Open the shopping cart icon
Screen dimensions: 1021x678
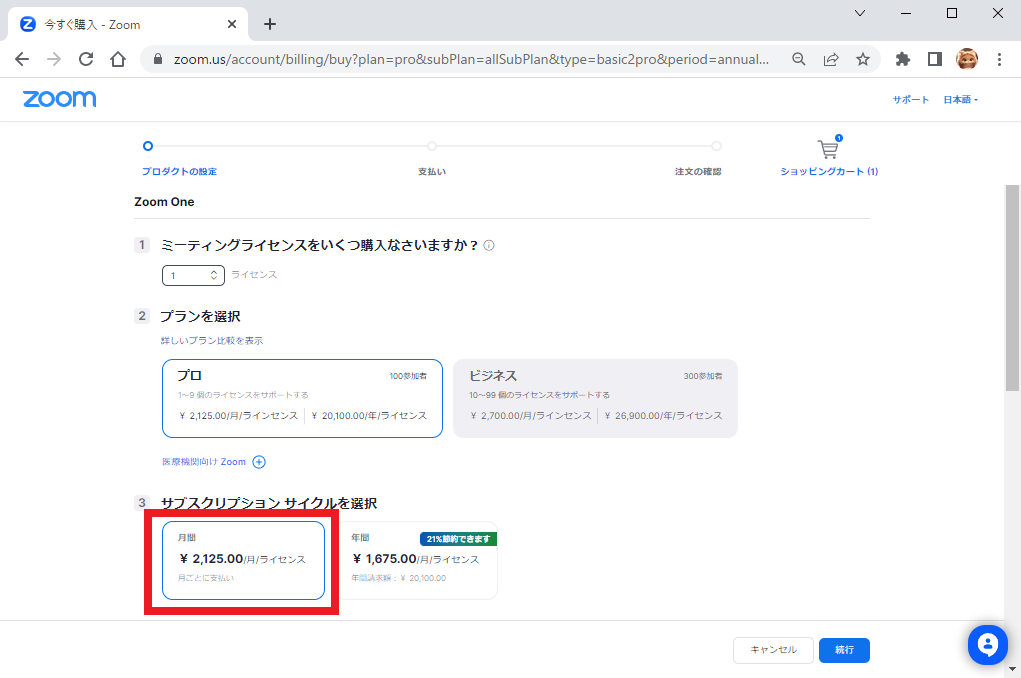click(x=830, y=148)
